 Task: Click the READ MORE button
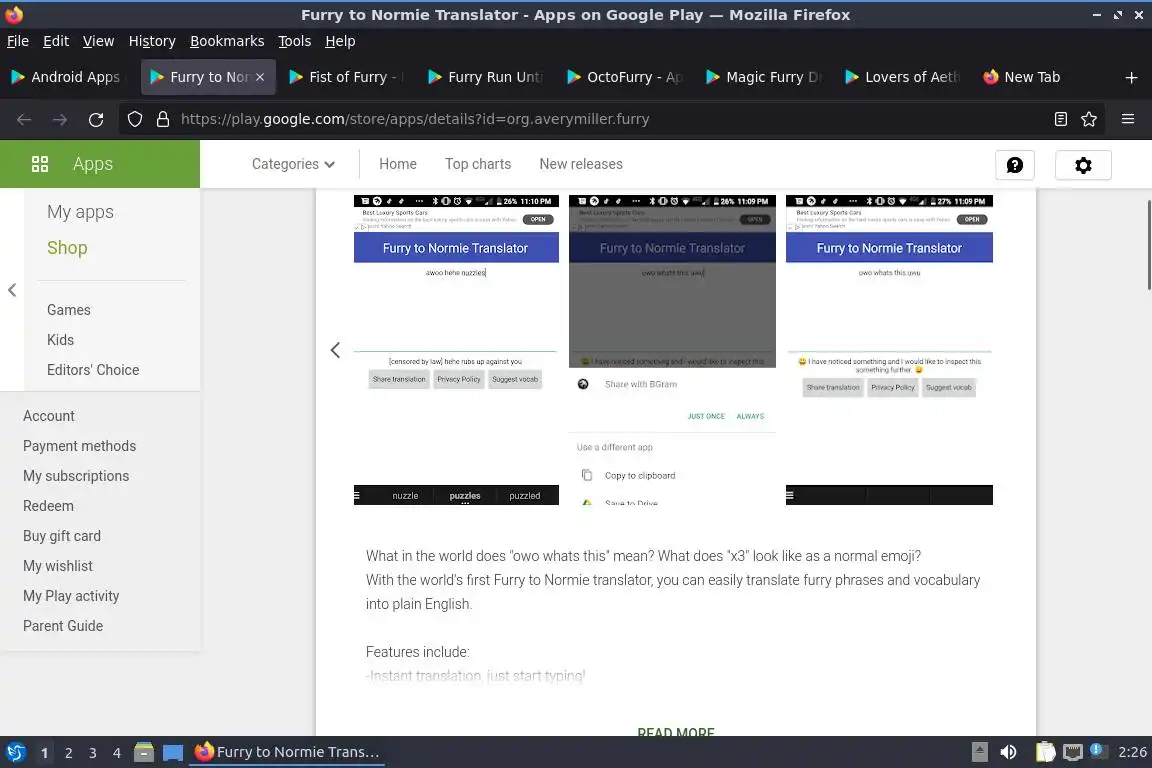[x=676, y=732]
